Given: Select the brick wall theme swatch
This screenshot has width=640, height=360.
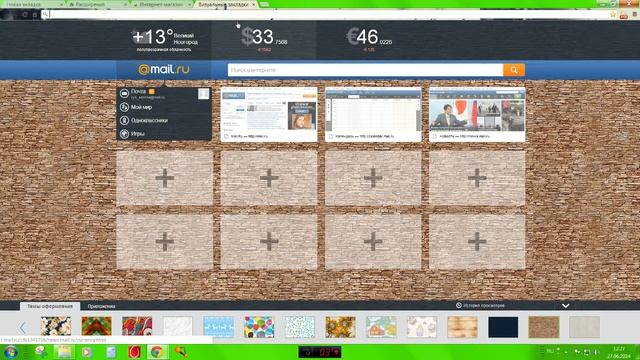Looking at the screenshot, I should tap(544, 327).
